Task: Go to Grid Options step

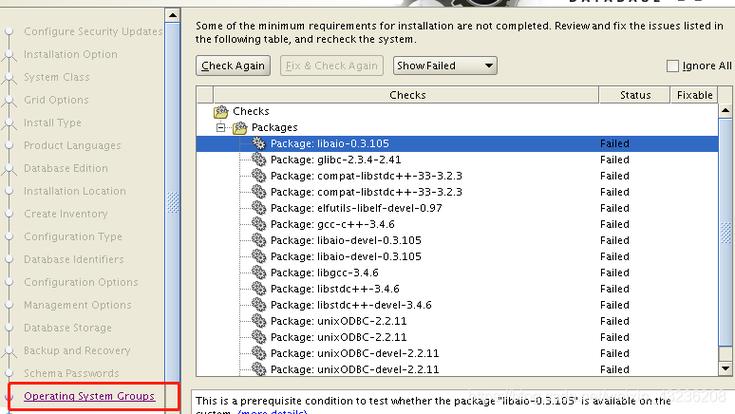Action: click(x=56, y=100)
